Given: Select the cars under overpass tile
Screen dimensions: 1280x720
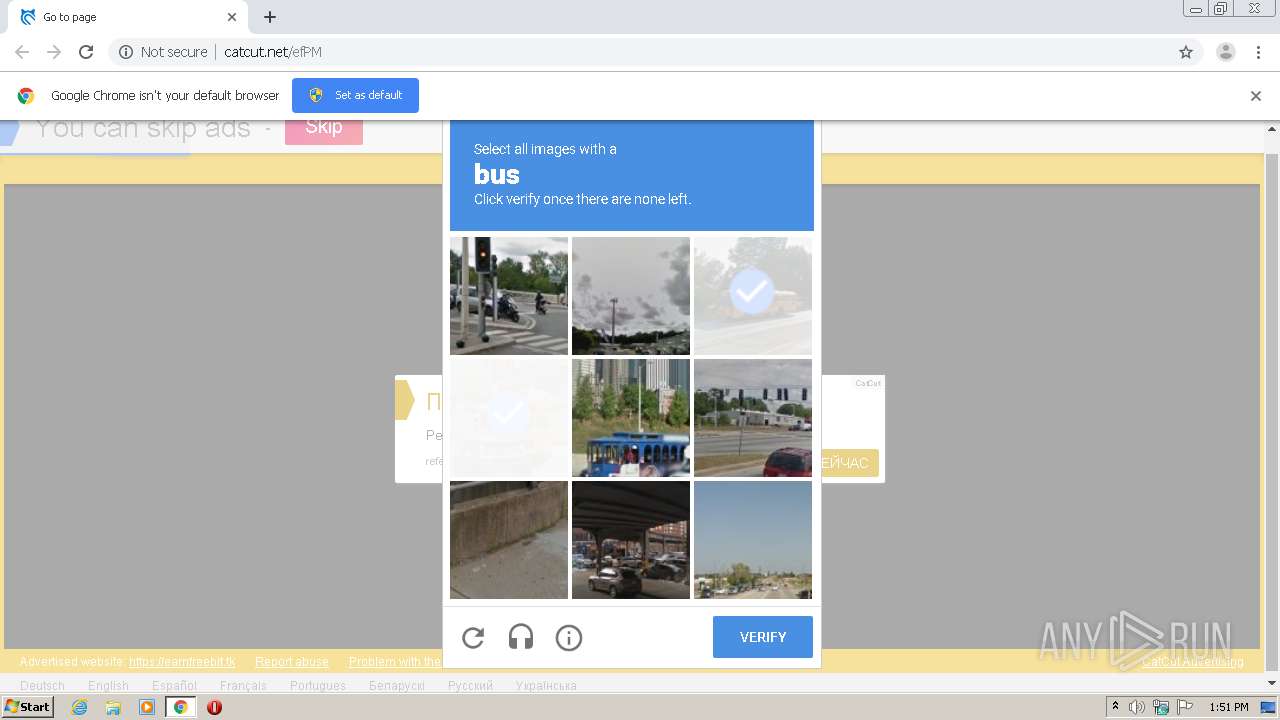Looking at the screenshot, I should point(631,540).
